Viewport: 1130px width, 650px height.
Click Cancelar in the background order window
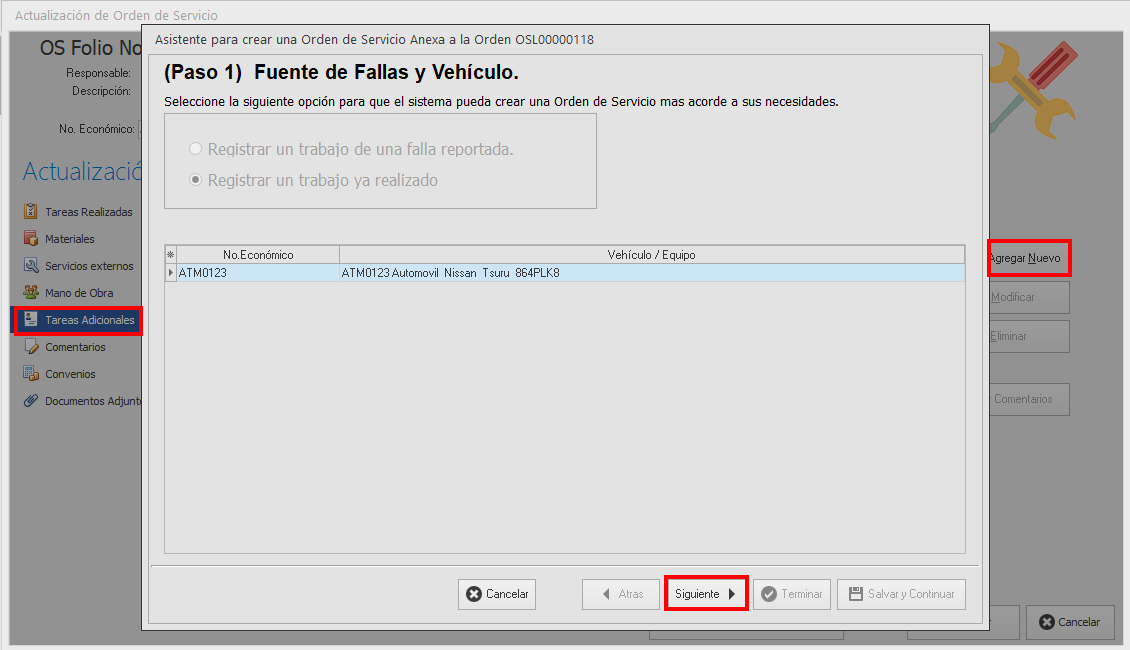pyautogui.click(x=1070, y=622)
